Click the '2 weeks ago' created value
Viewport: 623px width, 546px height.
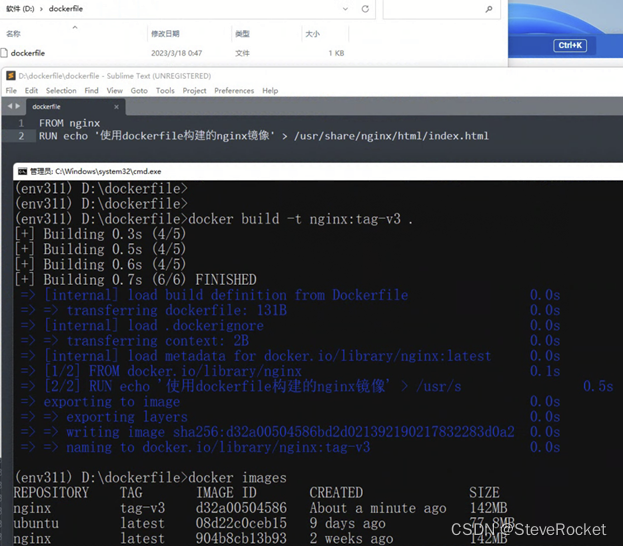pos(351,538)
